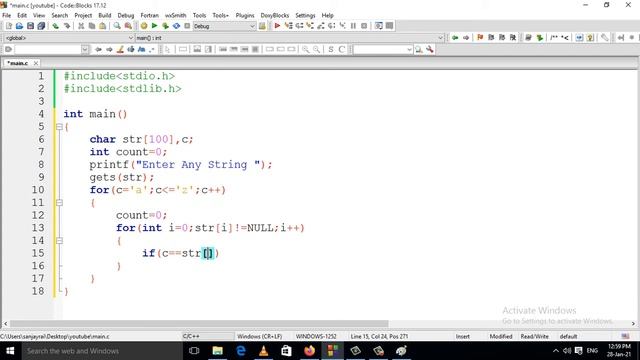The image size is (640, 360).
Task: Copy selection with the Copy icon
Action: [92, 26]
